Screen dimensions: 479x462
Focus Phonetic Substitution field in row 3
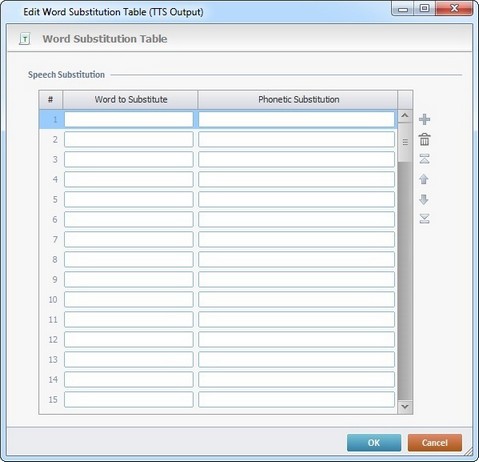tap(296, 159)
